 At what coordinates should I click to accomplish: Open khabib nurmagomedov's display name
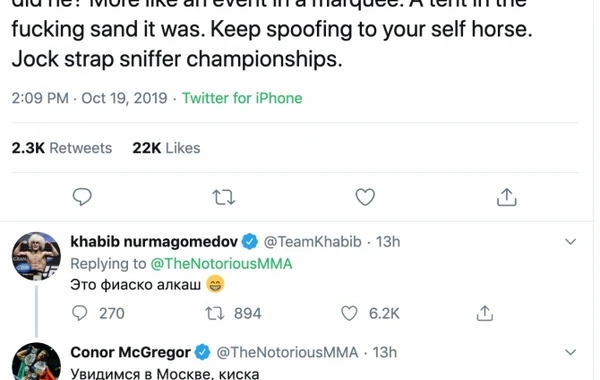coord(154,242)
